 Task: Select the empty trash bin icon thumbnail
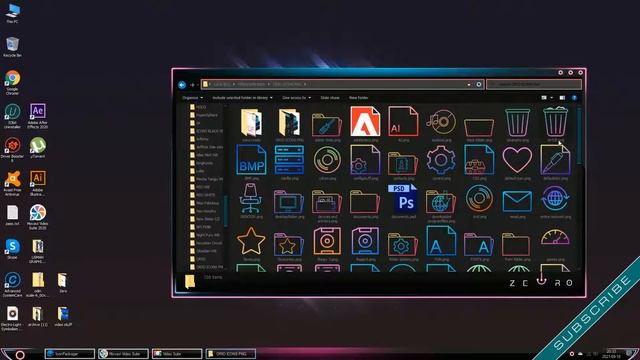[x=517, y=122]
